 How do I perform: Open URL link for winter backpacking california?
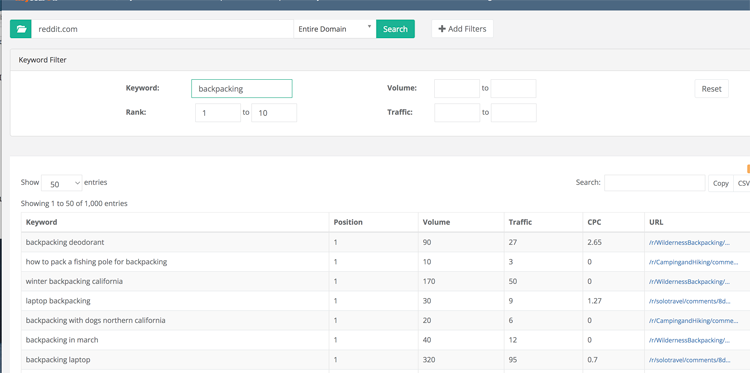pyautogui.click(x=689, y=282)
